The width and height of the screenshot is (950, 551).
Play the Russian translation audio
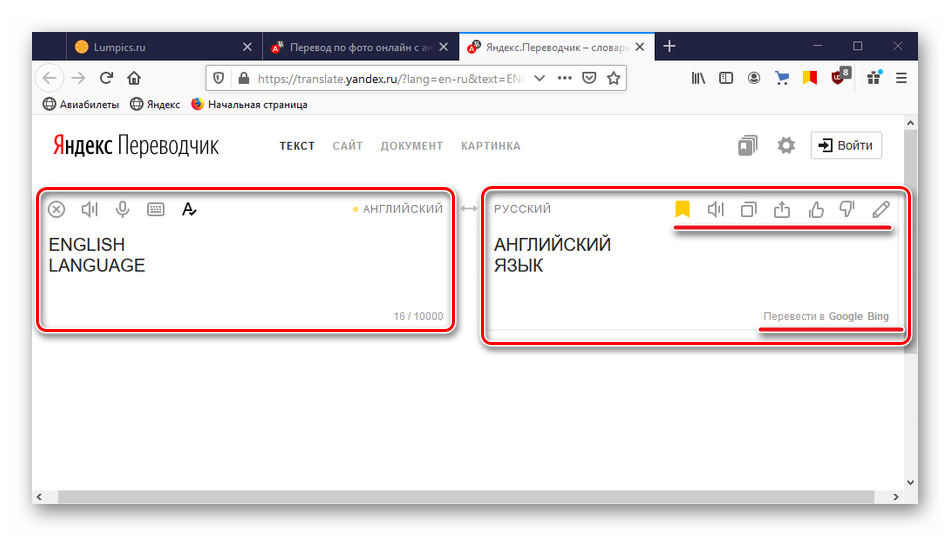(x=715, y=209)
